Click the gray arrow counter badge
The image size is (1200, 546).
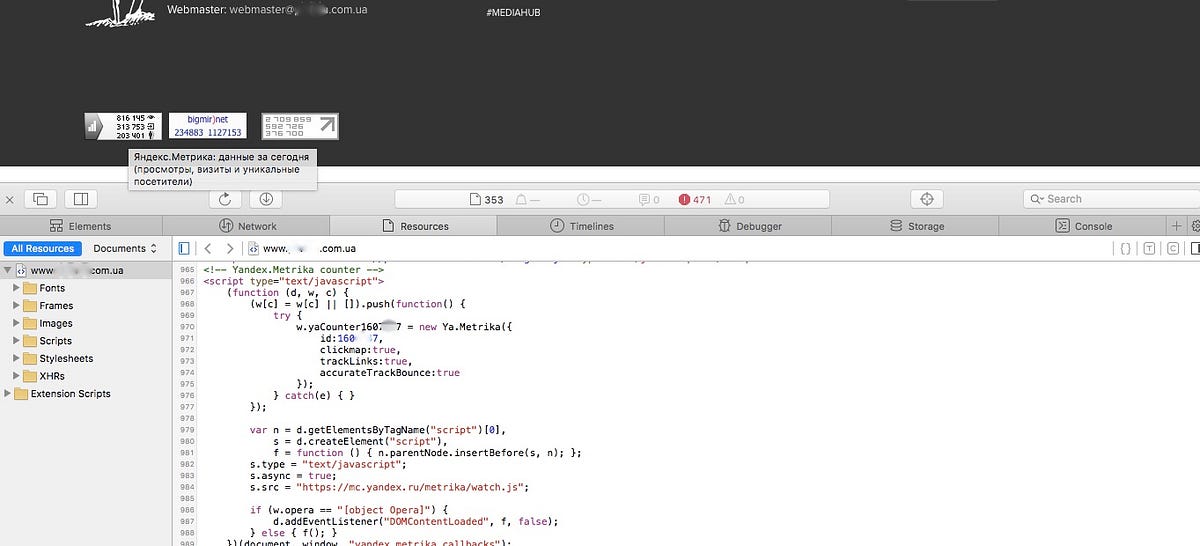click(x=300, y=126)
